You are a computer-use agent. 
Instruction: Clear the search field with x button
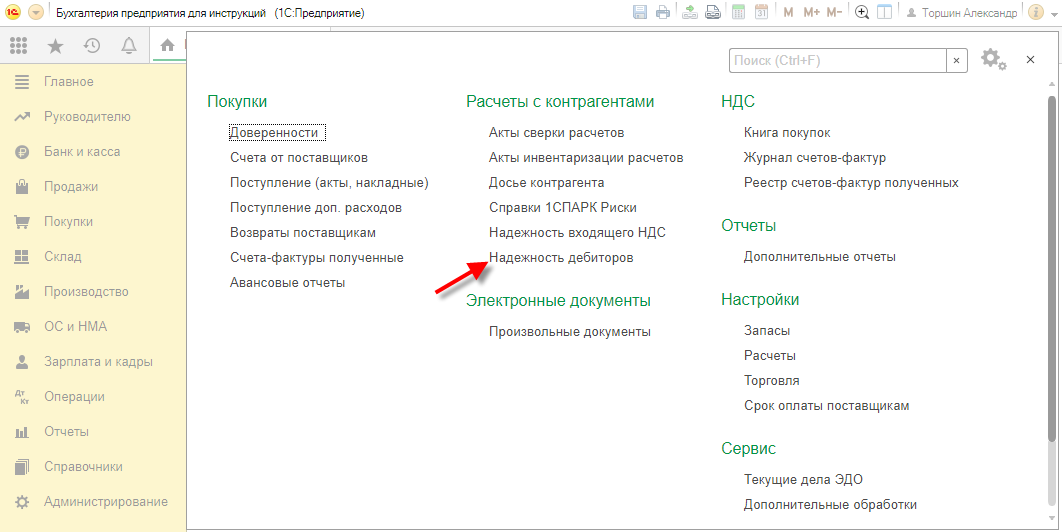tap(956, 60)
